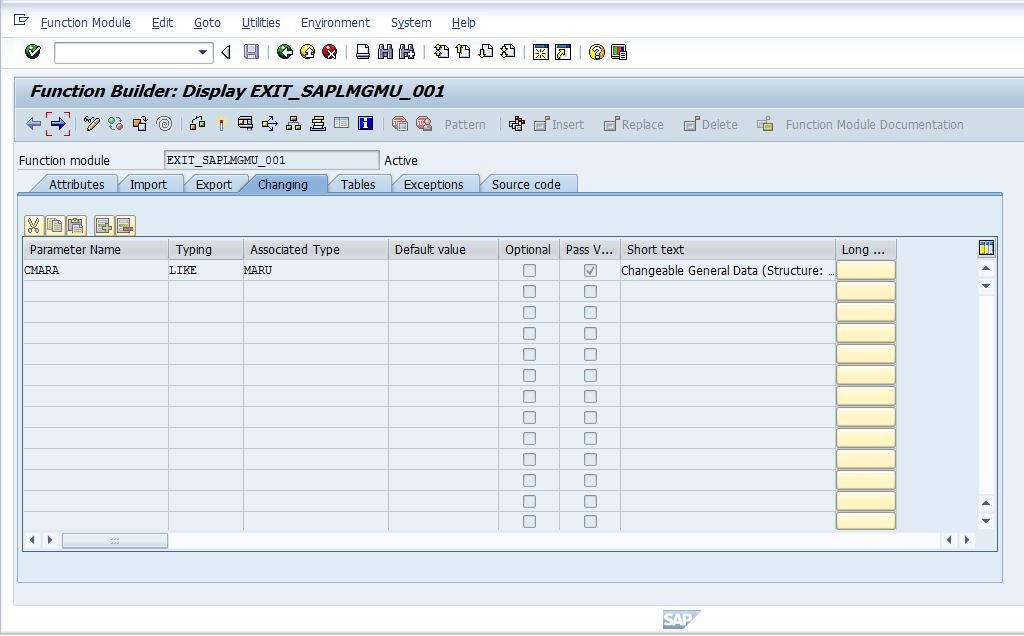1024x636 pixels.
Task: Click the Function Module Documentation button
Action: click(860, 124)
